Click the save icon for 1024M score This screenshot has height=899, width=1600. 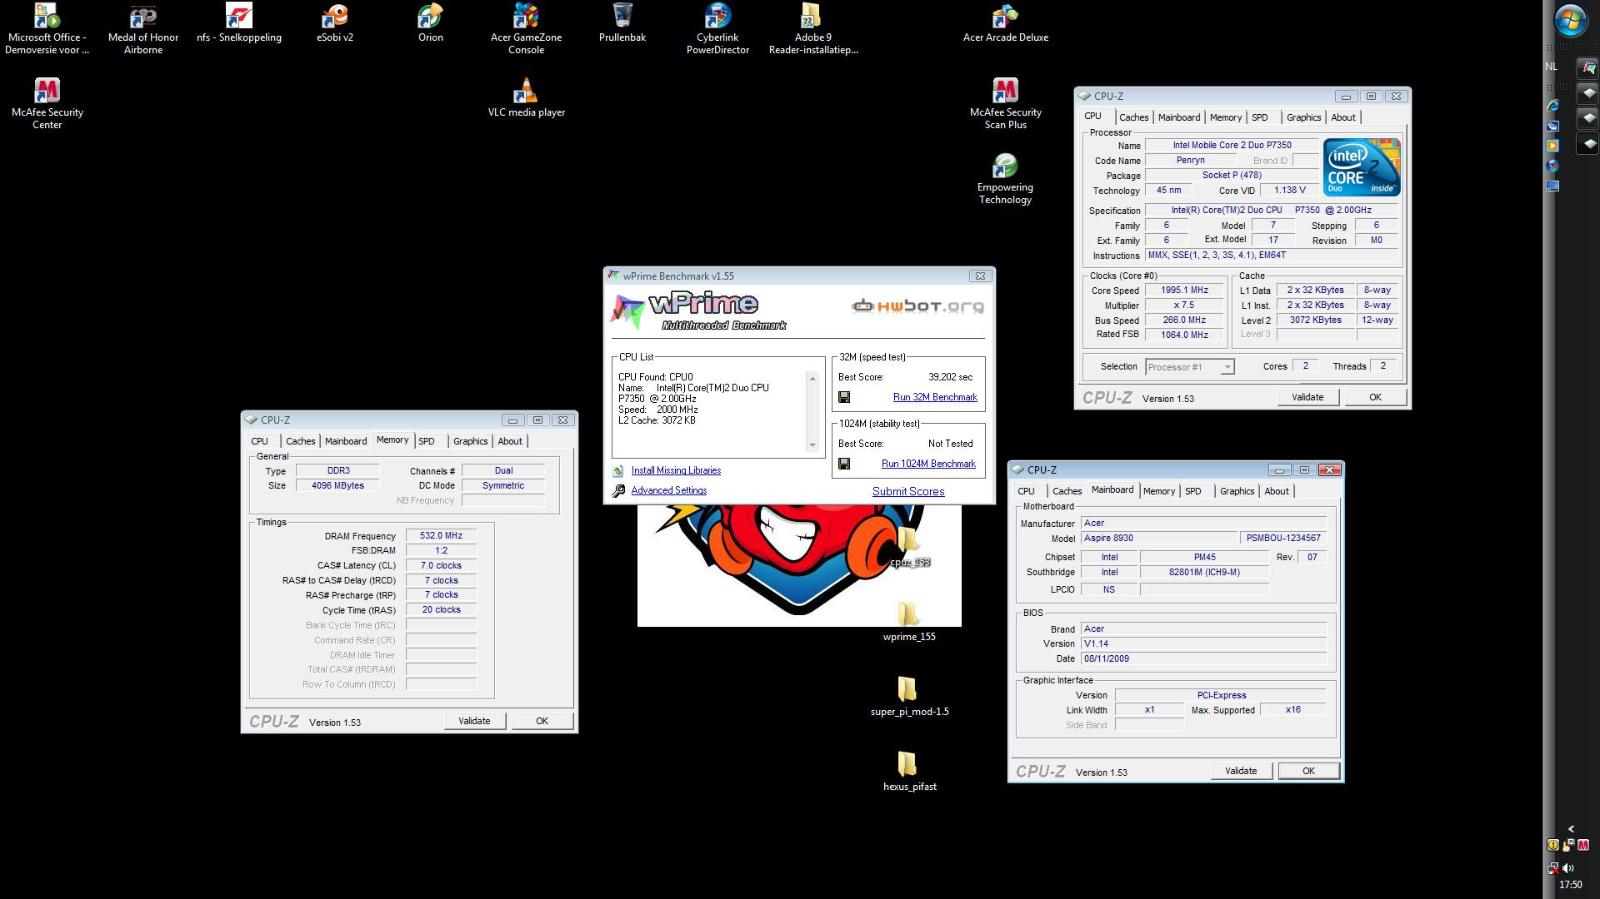(844, 464)
